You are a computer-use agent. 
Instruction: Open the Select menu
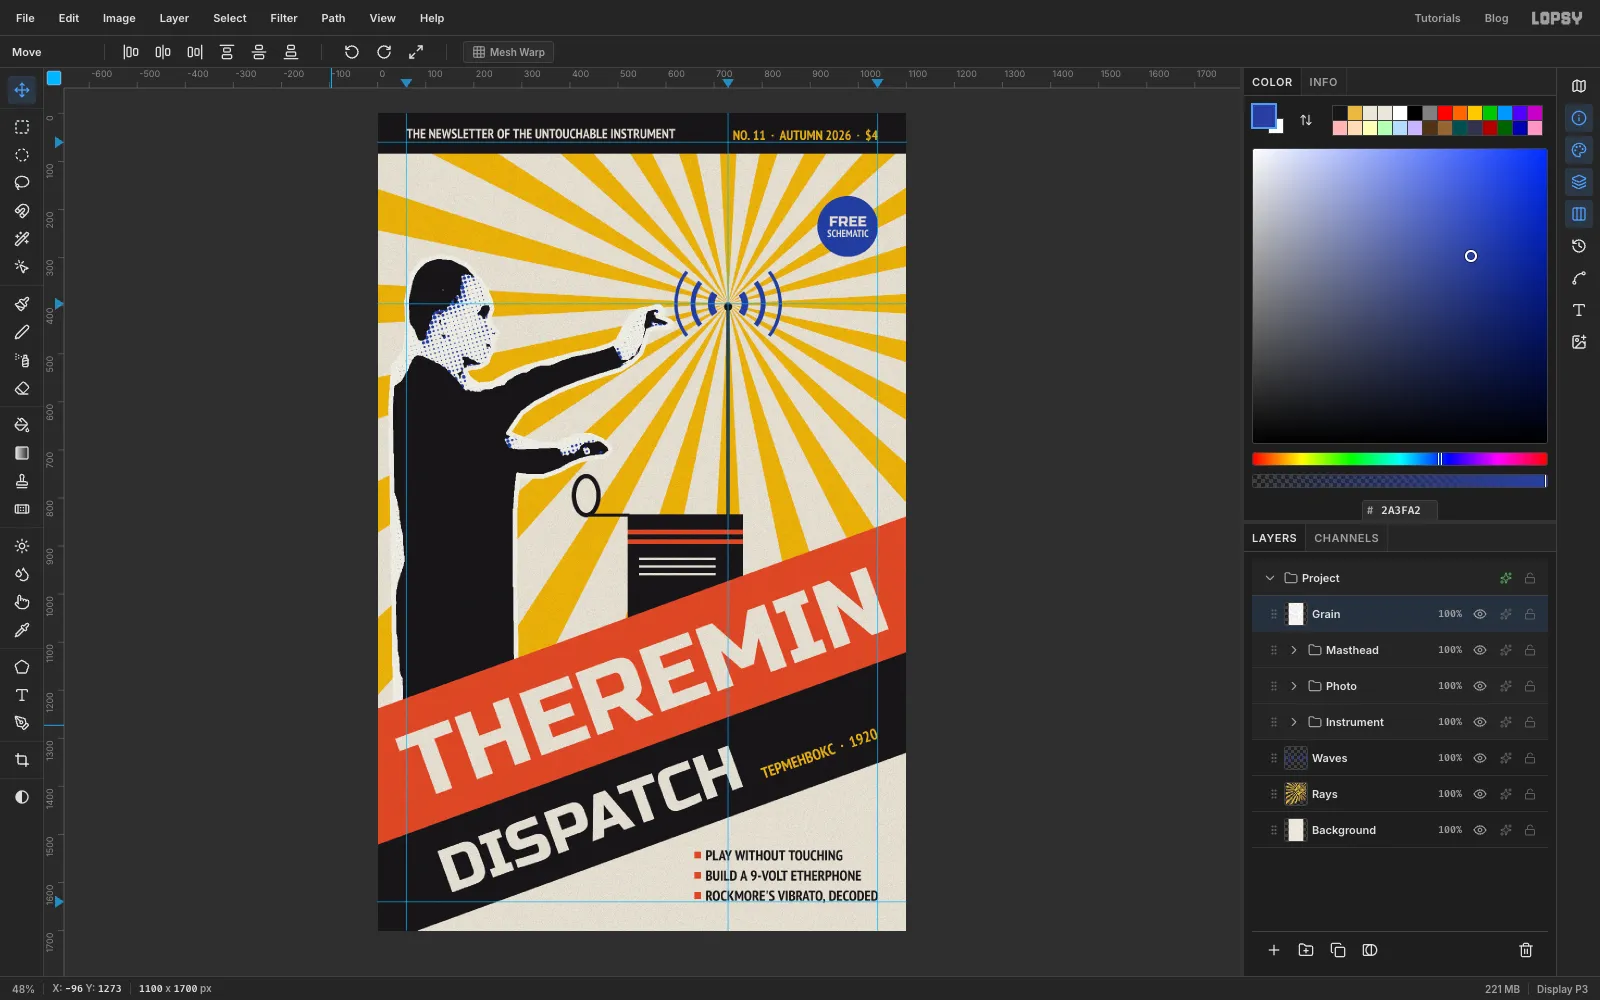(229, 18)
